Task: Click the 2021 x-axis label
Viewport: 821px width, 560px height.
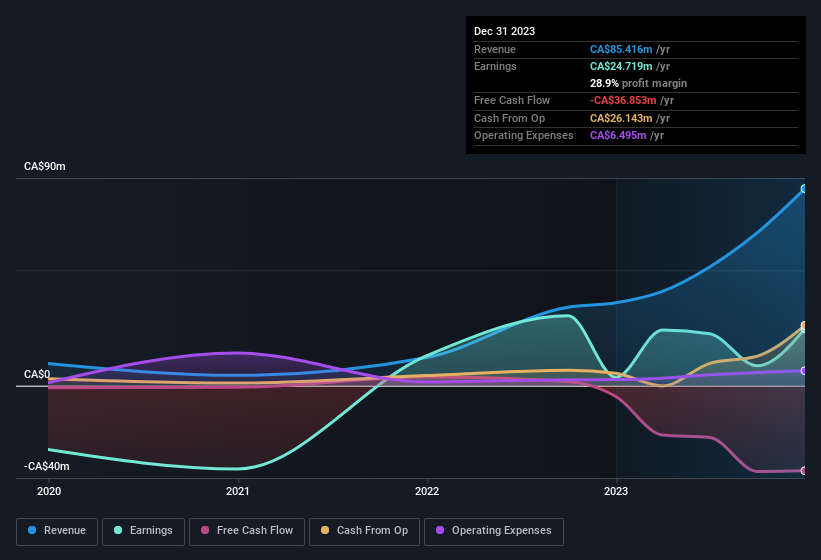Action: click(x=238, y=491)
